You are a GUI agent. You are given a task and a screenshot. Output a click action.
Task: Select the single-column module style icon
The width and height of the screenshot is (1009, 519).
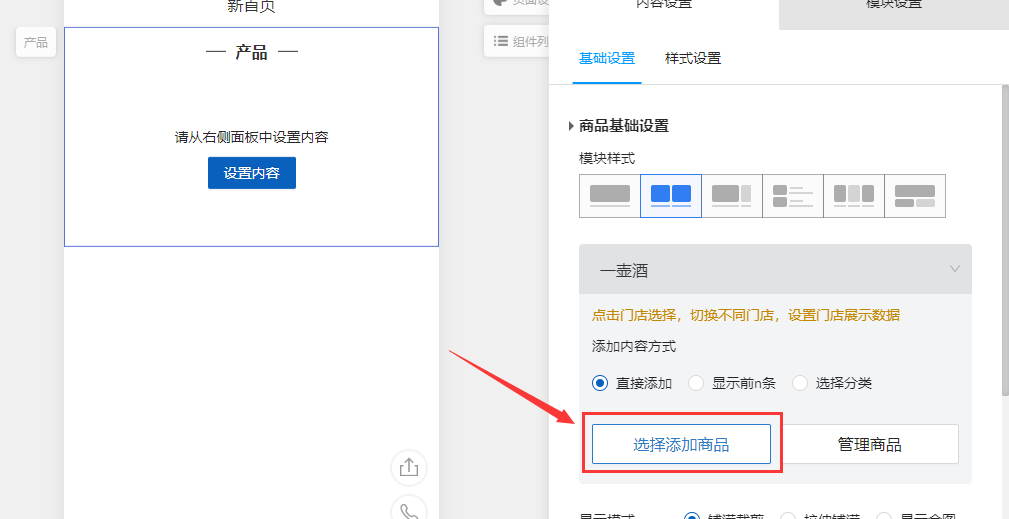(x=610, y=196)
